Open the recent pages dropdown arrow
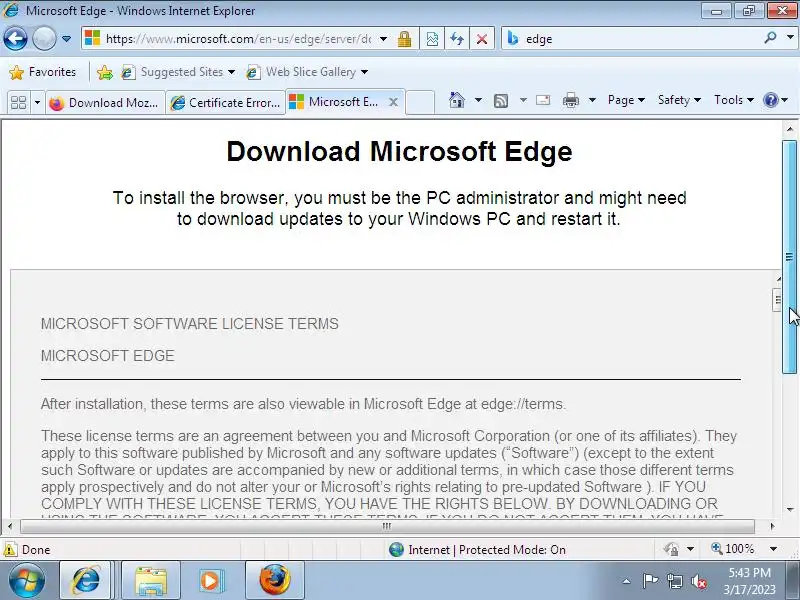The width and height of the screenshot is (800, 600). (66, 39)
